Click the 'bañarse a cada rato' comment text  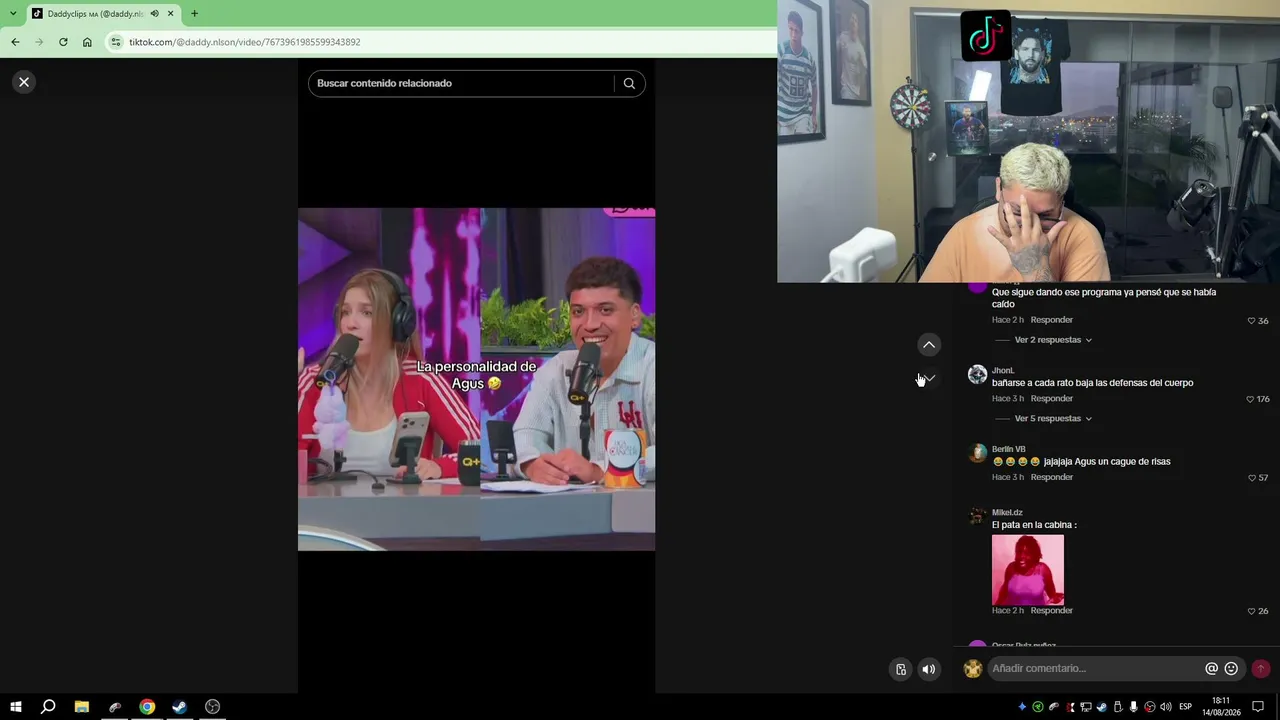(x=1092, y=383)
